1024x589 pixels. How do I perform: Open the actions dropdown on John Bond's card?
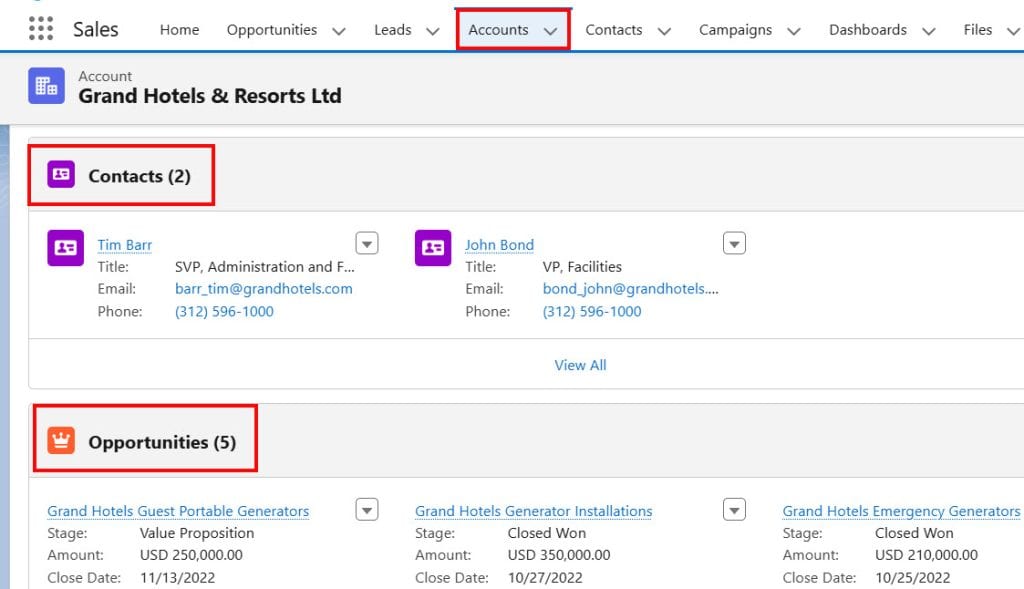[x=734, y=243]
